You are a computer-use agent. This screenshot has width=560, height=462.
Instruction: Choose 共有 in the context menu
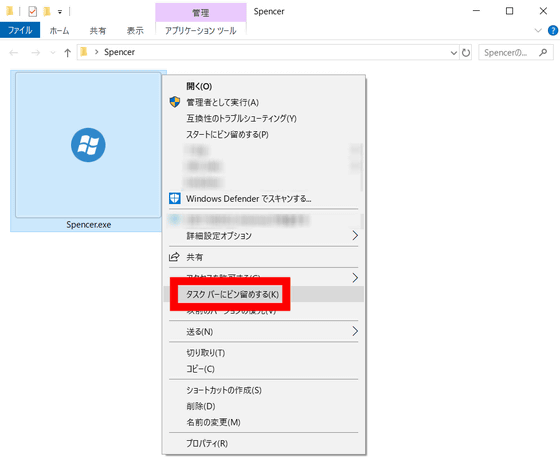(264, 257)
